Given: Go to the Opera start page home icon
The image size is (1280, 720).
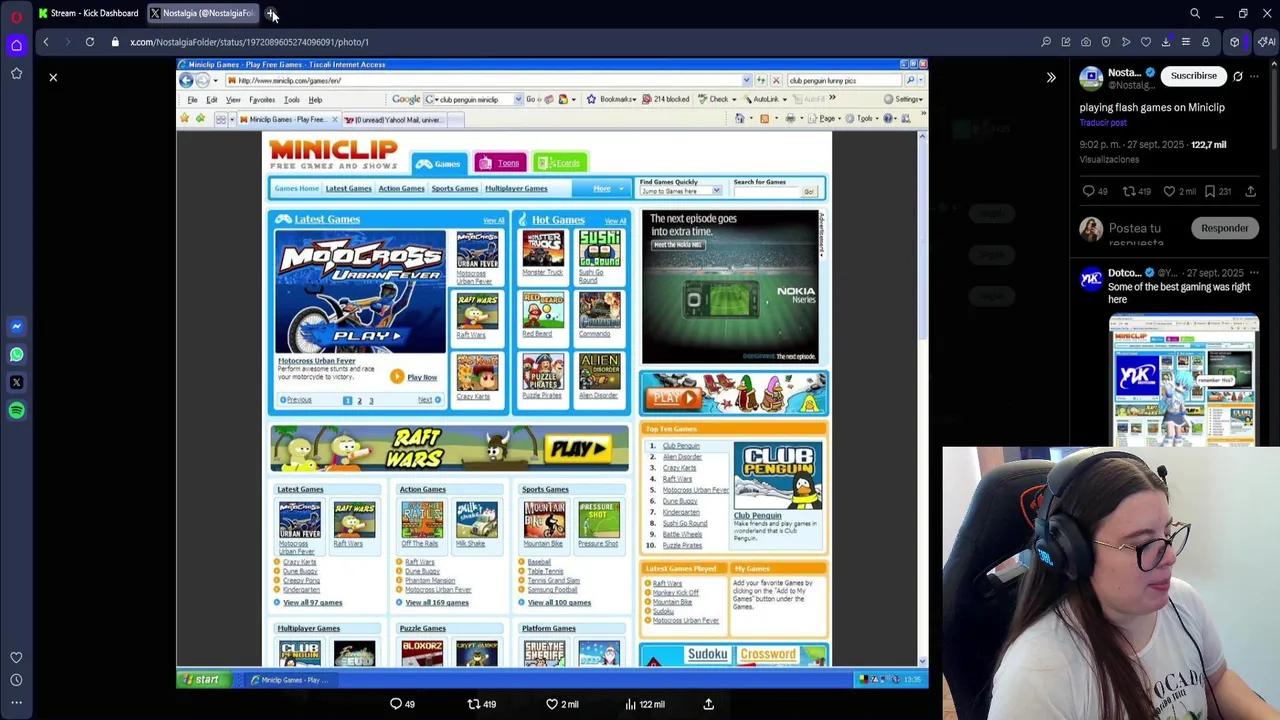Looking at the screenshot, I should [x=16, y=44].
